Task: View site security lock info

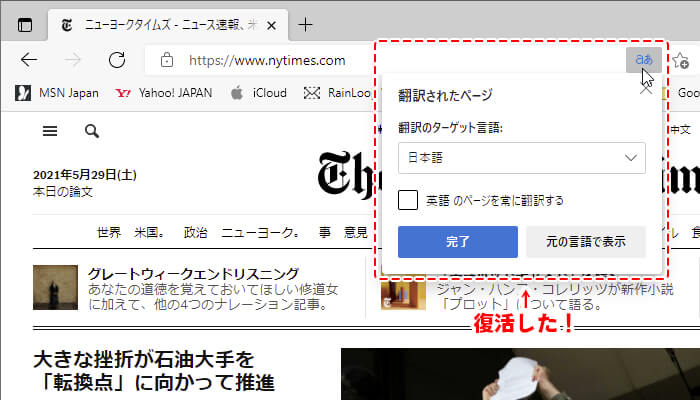Action: tap(167, 60)
